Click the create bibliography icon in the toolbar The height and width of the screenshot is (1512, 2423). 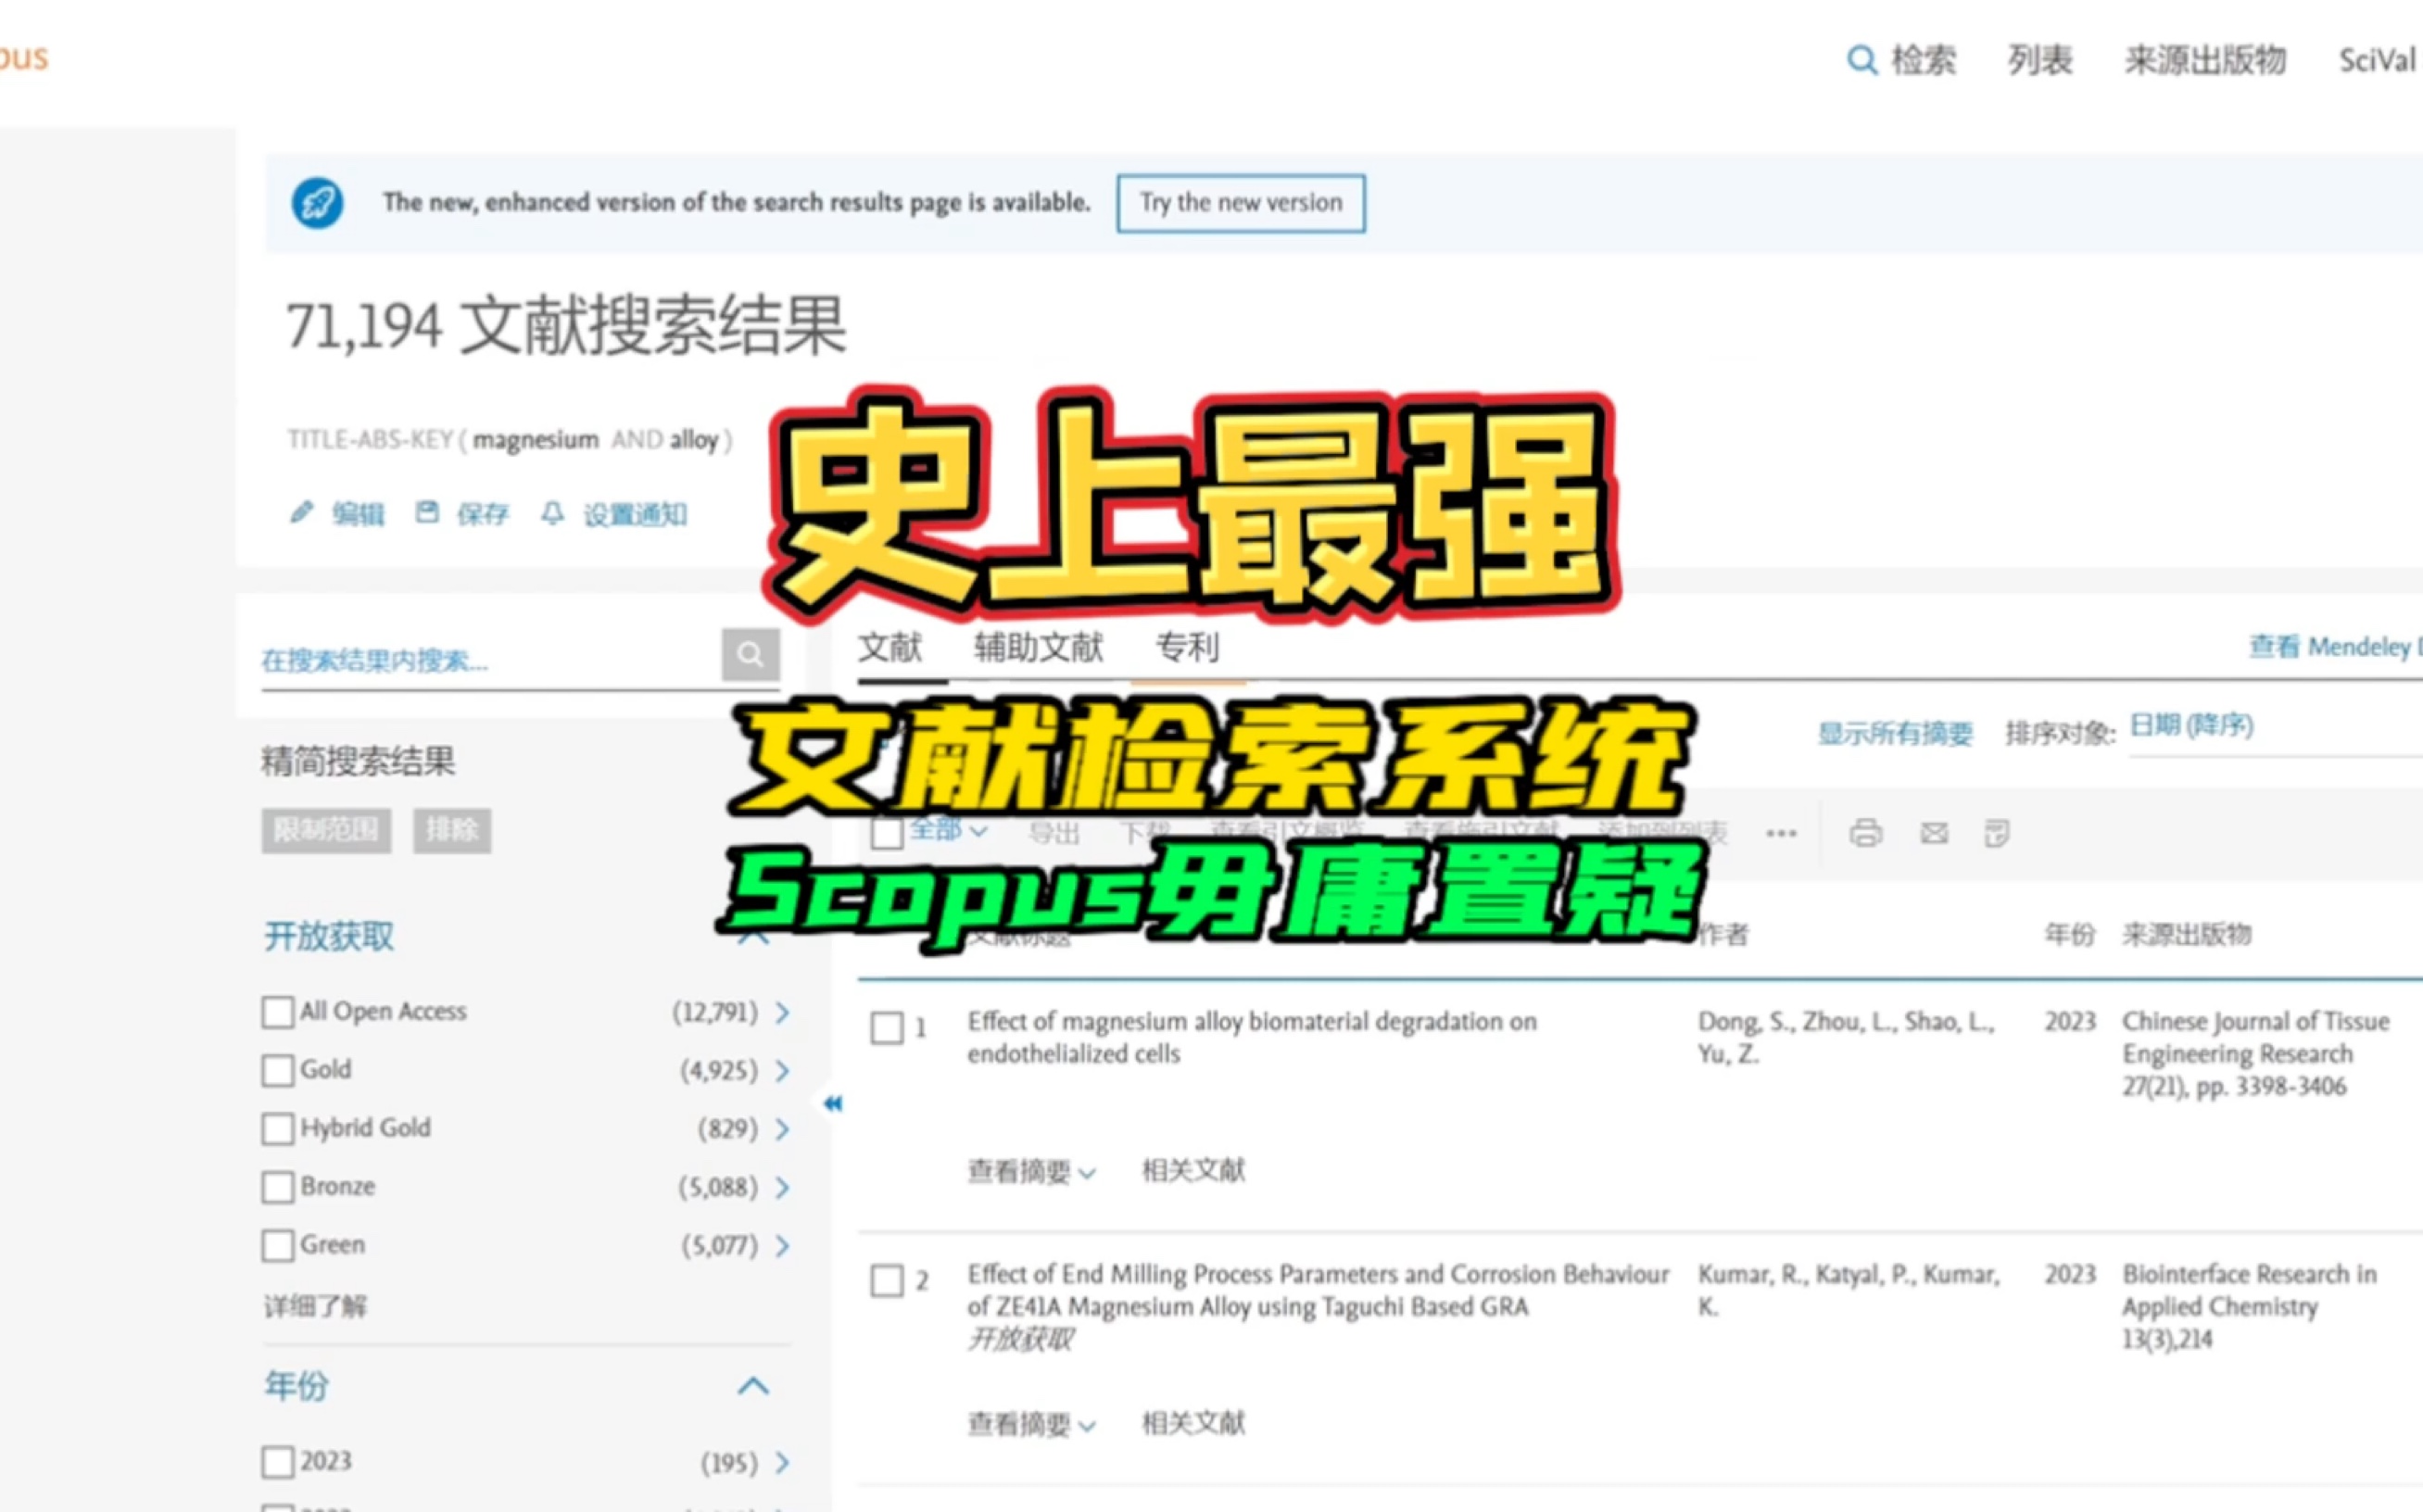pyautogui.click(x=1997, y=833)
